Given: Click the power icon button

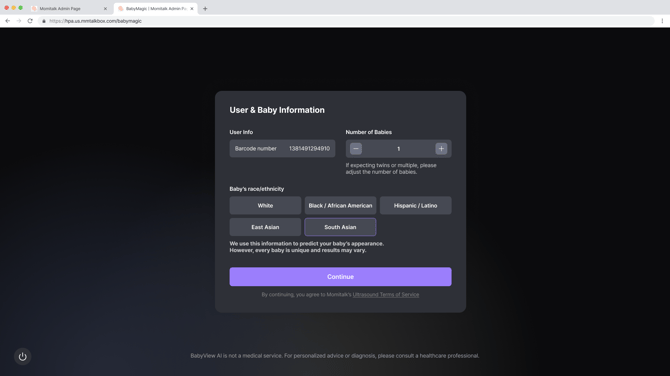Looking at the screenshot, I should coord(23,356).
